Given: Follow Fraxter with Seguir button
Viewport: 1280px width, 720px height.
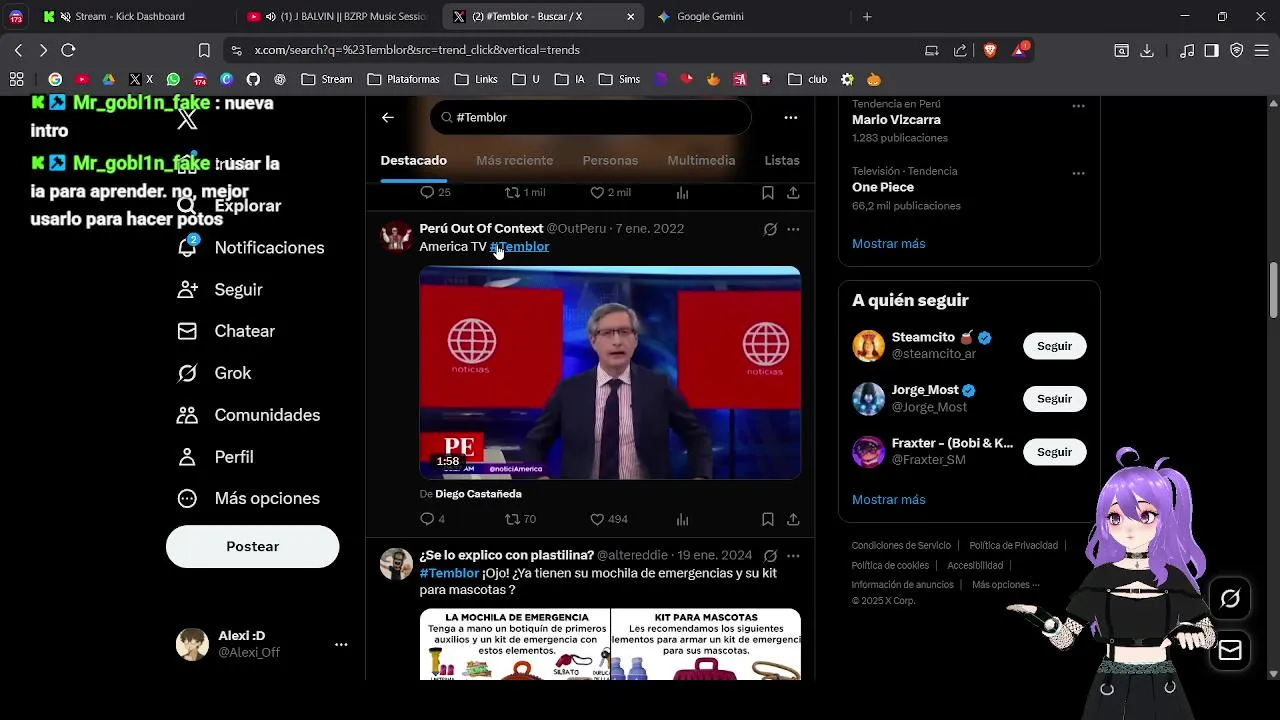Looking at the screenshot, I should [x=1054, y=452].
